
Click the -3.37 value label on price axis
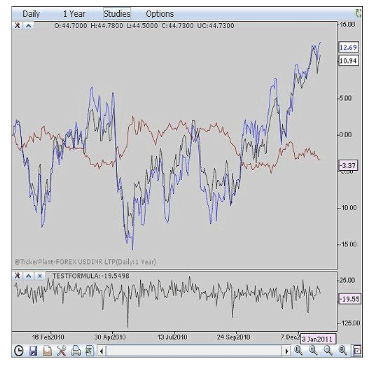click(x=348, y=165)
